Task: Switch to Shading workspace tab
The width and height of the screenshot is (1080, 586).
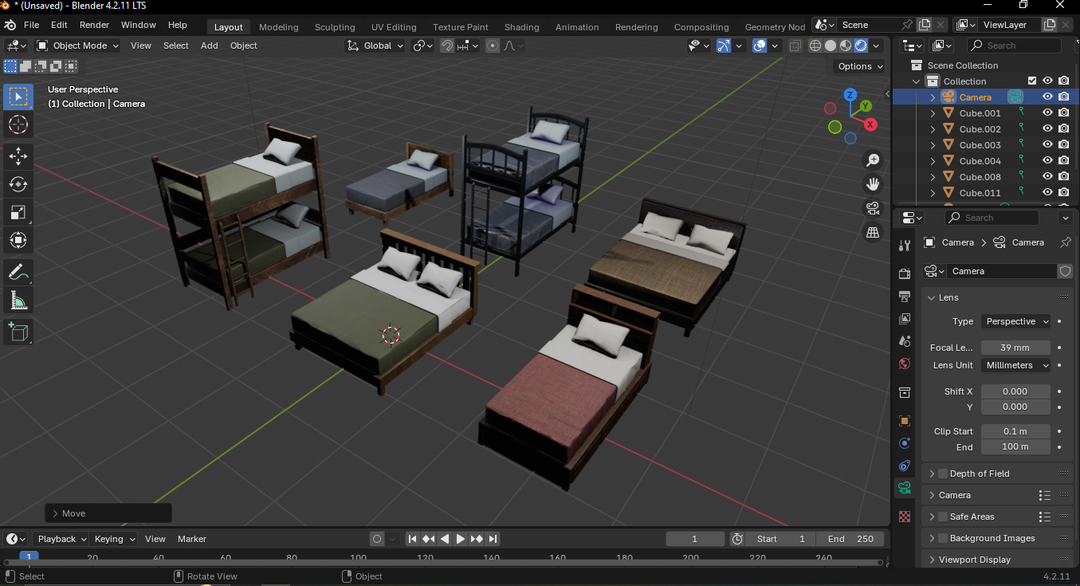Action: [x=521, y=27]
